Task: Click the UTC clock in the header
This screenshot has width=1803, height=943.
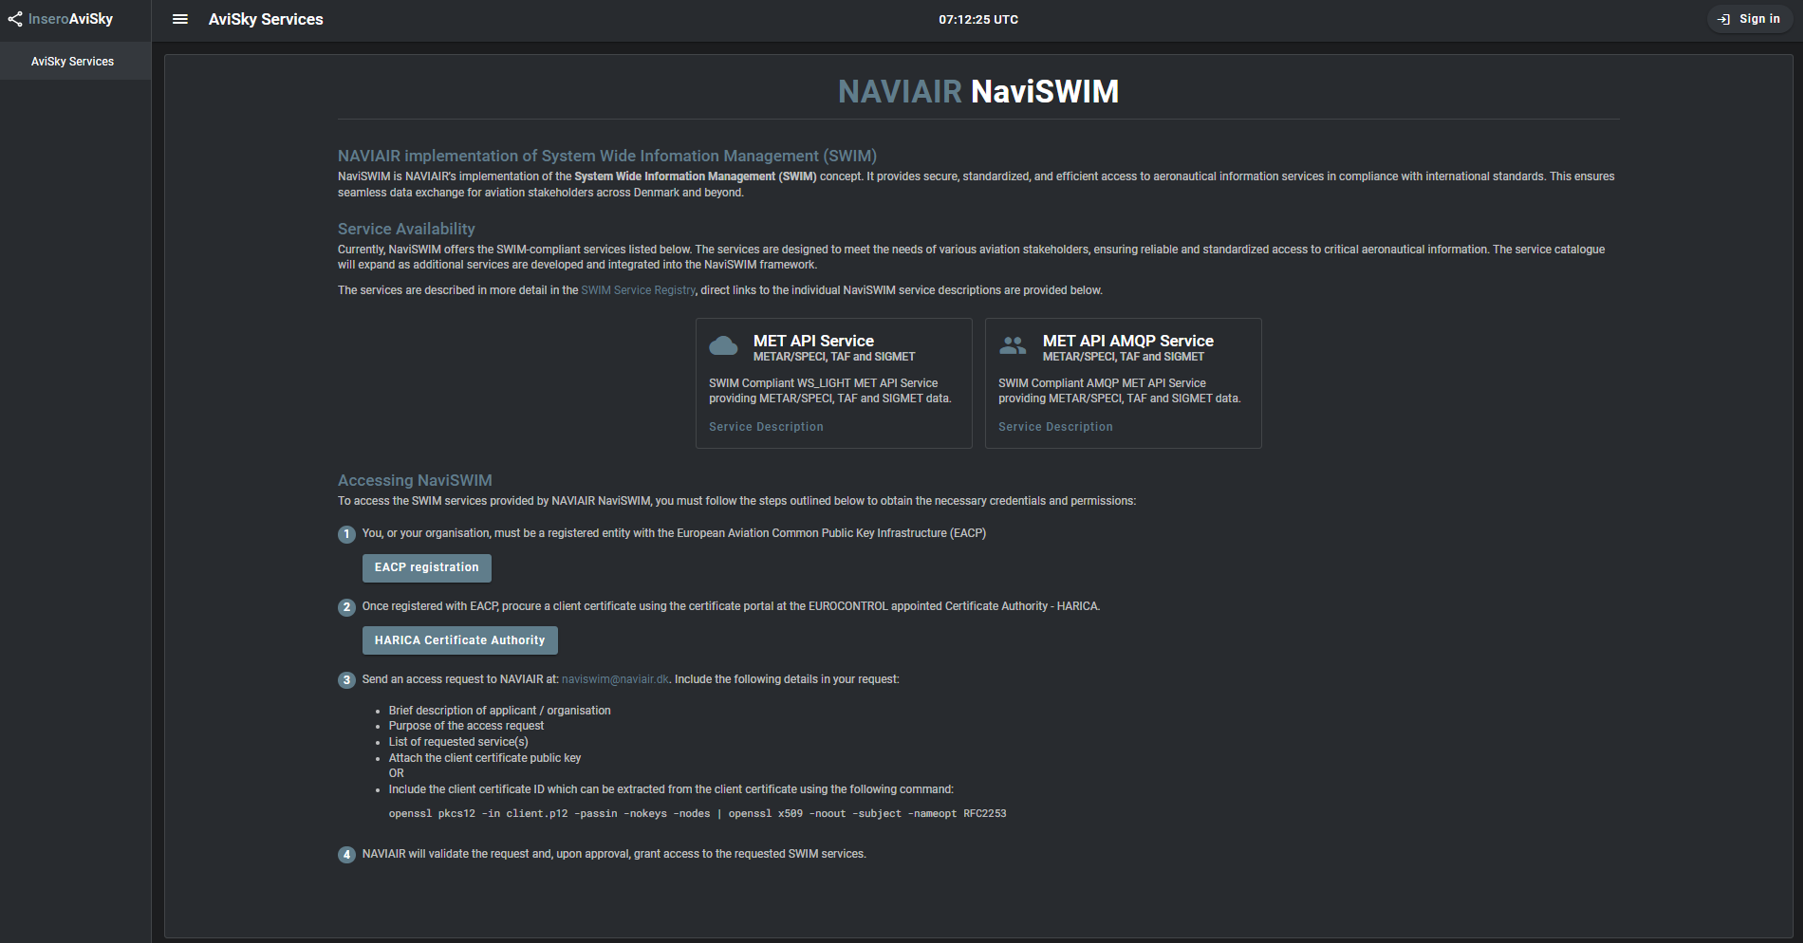Action: 978,19
